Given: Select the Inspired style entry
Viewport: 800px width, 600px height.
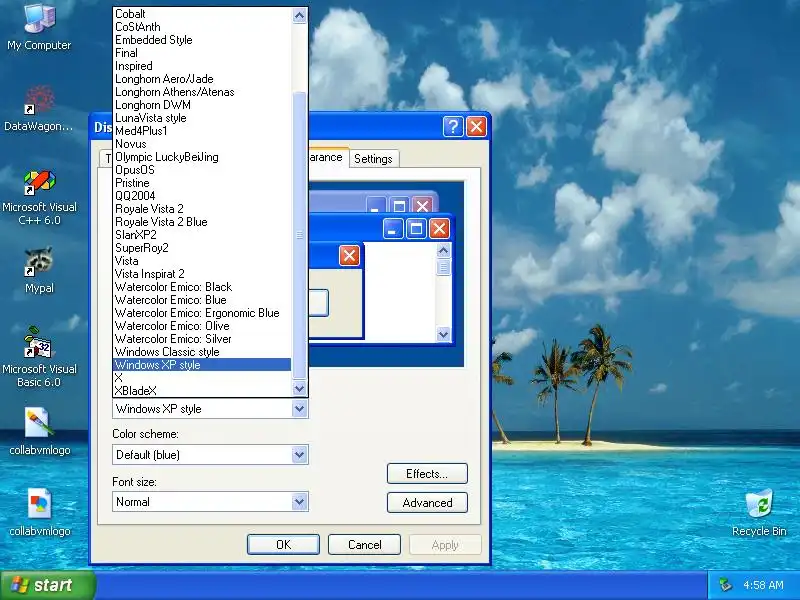Looking at the screenshot, I should click(202, 66).
